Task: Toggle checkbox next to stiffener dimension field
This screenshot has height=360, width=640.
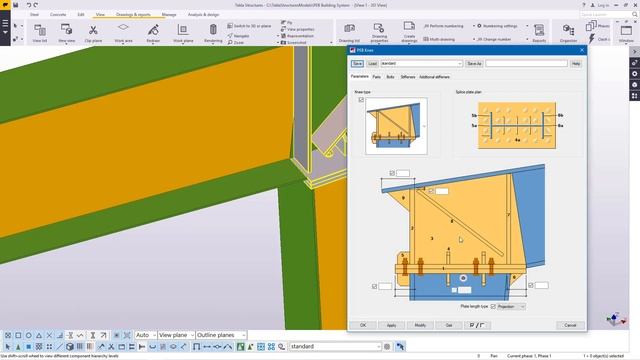Action: [431, 191]
